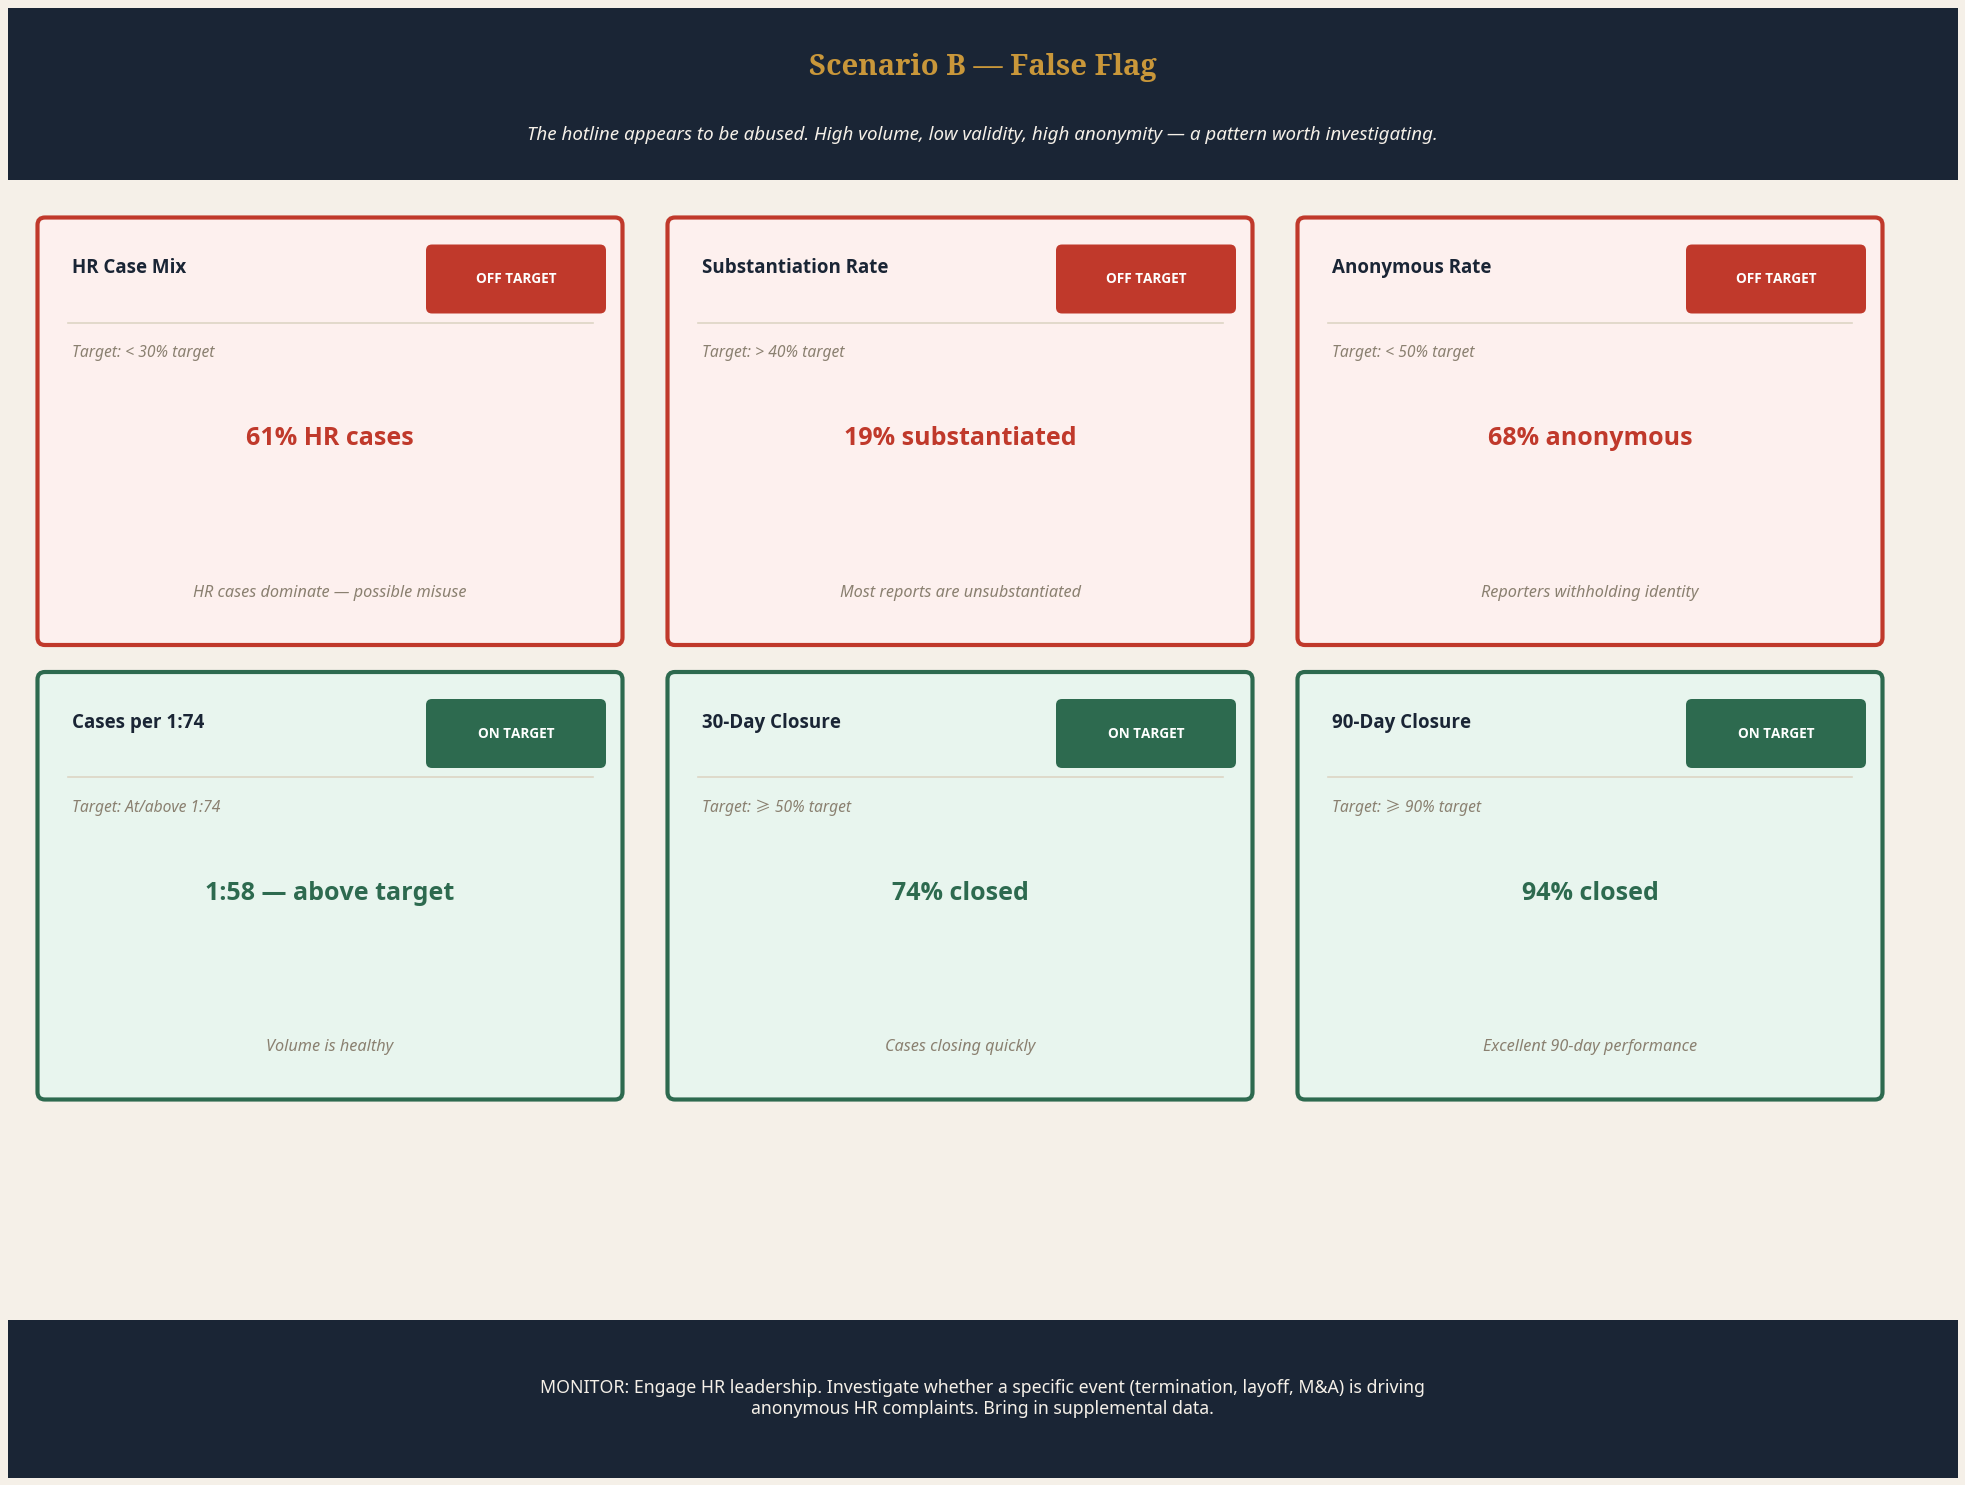1965x1485 pixels.
Task: Click 'Target: < 30% target' text
Action: coord(143,351)
